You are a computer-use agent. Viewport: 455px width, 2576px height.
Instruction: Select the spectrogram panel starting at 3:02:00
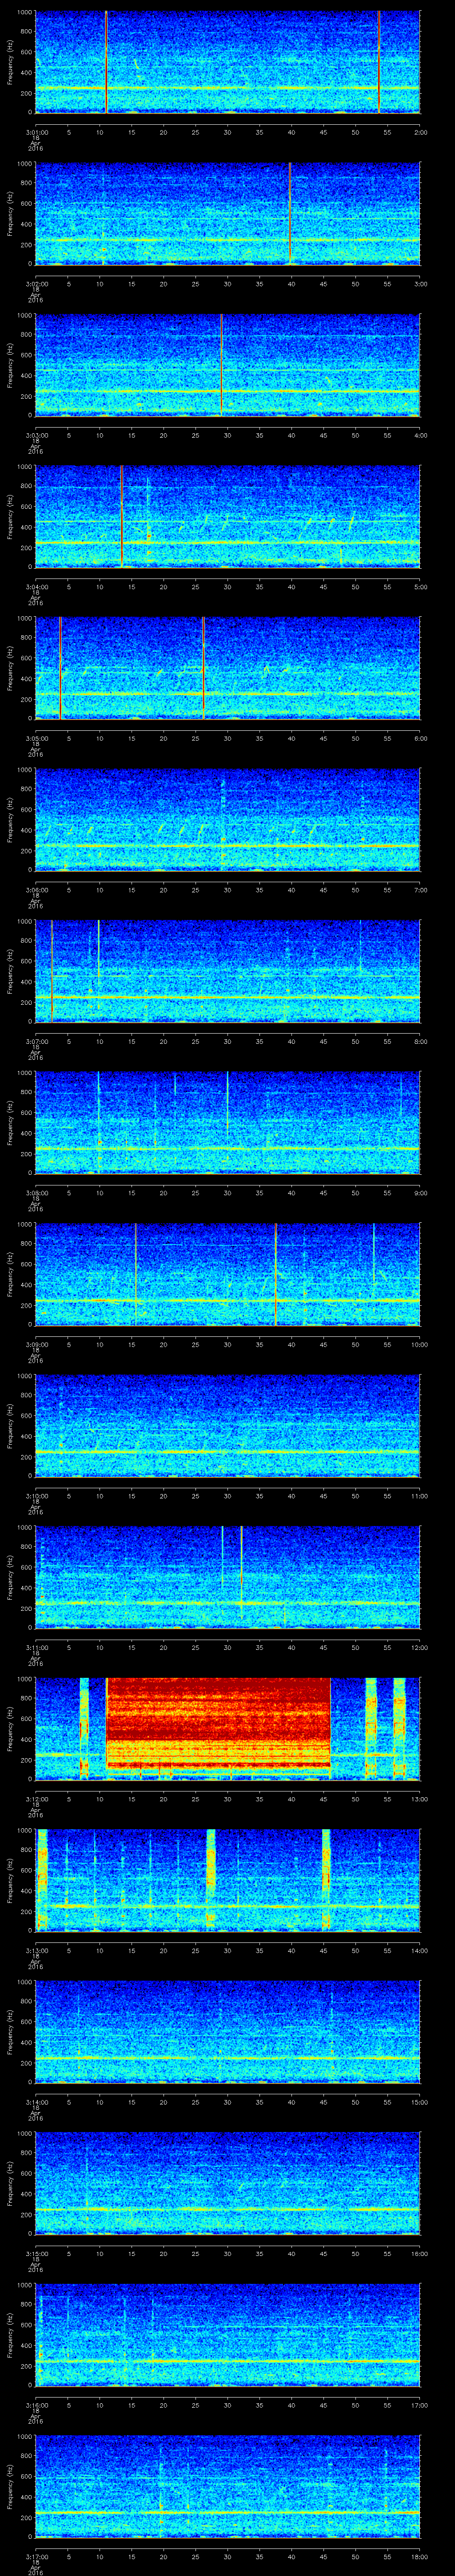coord(227,213)
